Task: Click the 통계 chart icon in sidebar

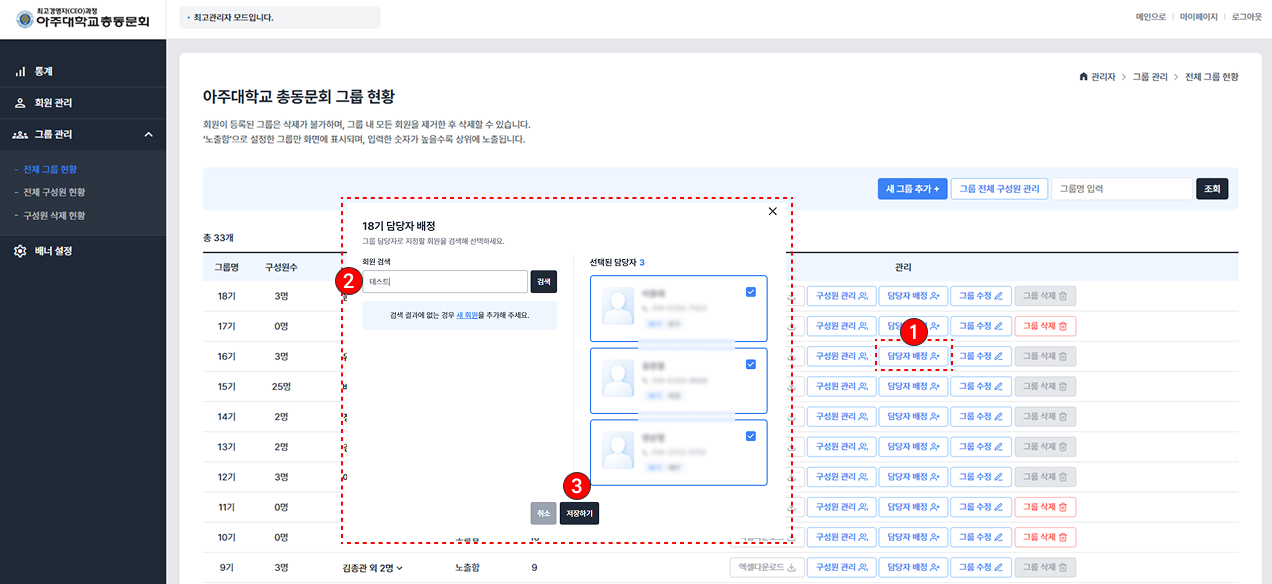Action: (x=20, y=72)
